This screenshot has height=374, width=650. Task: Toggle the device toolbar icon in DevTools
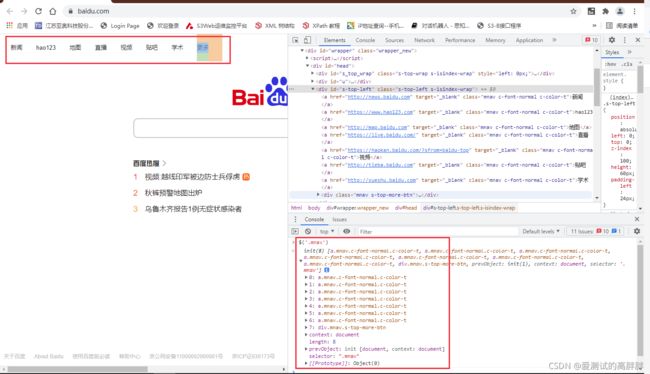tap(307, 40)
